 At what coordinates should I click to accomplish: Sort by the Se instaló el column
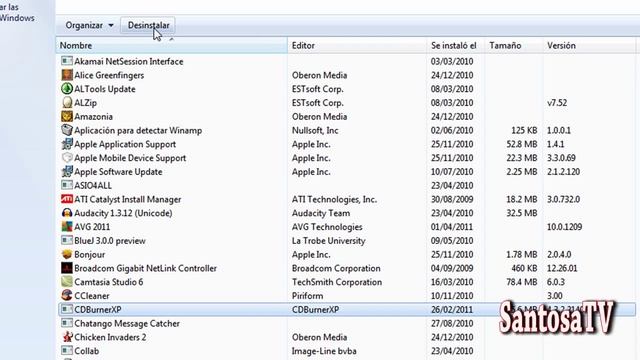pyautogui.click(x=456, y=45)
